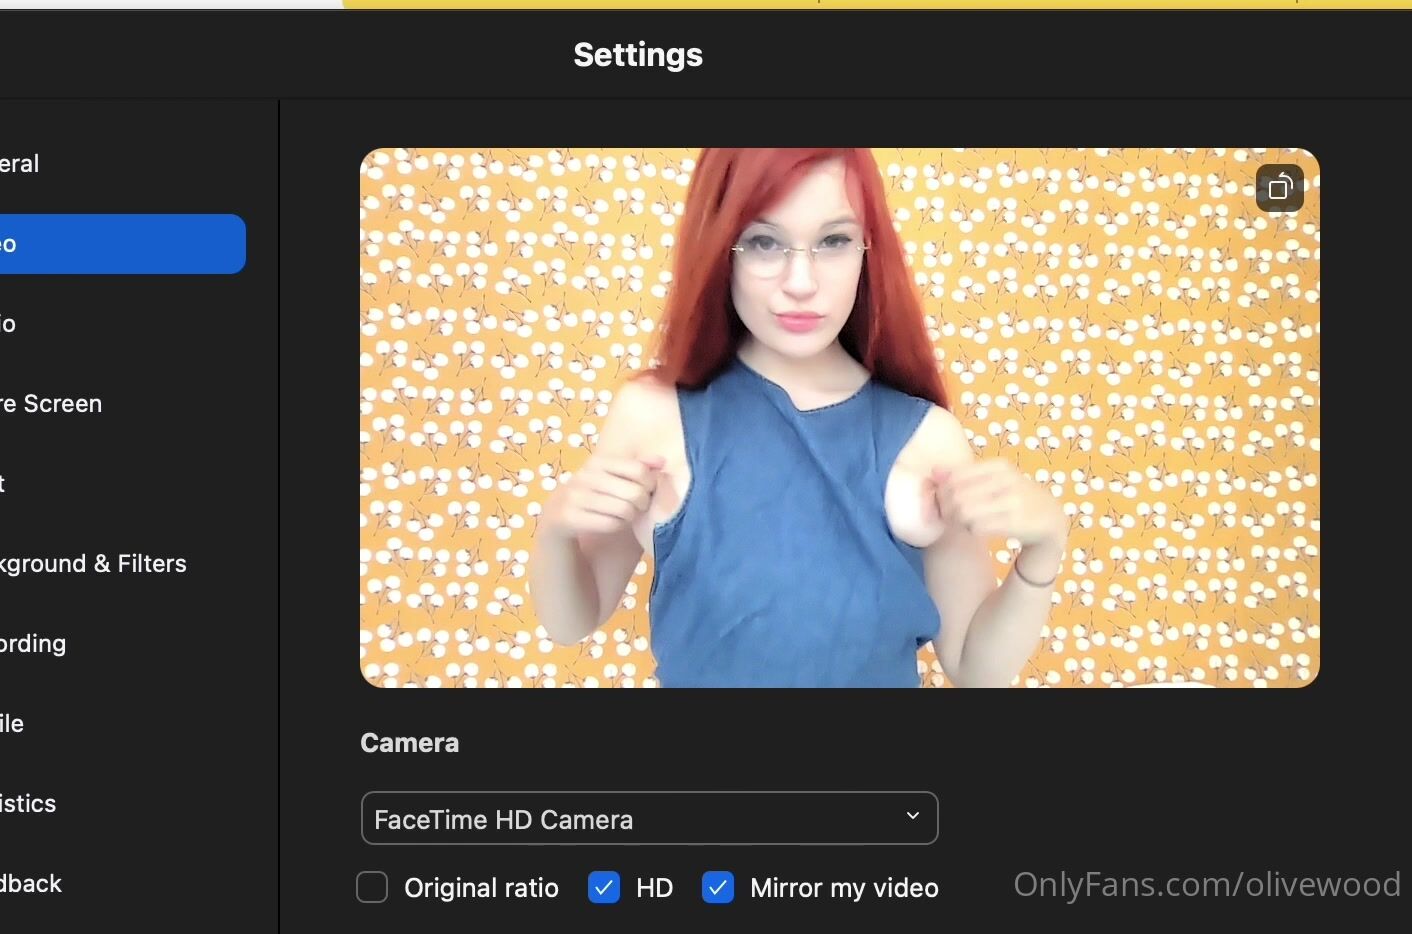Click the Settings window title
Viewport: 1412px width, 934px height.
tap(638, 55)
